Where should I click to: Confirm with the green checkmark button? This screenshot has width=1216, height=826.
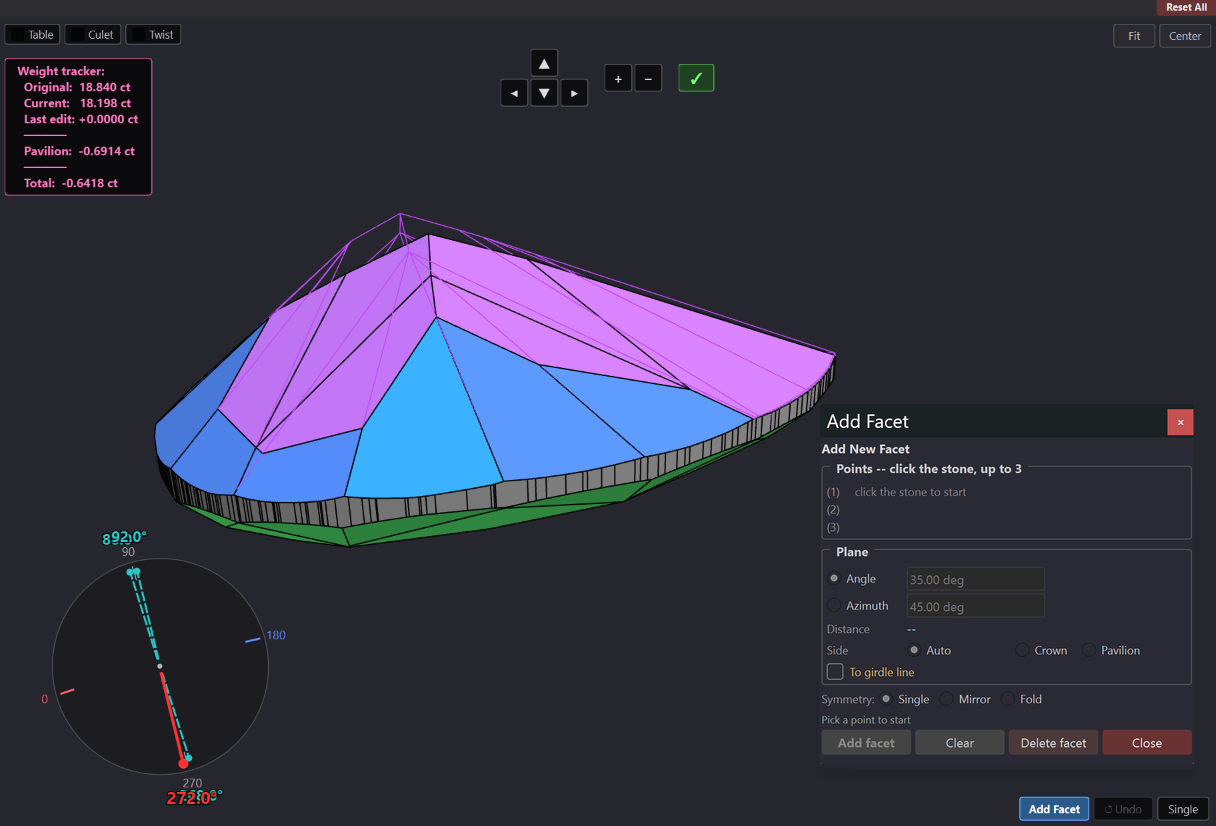click(x=696, y=78)
